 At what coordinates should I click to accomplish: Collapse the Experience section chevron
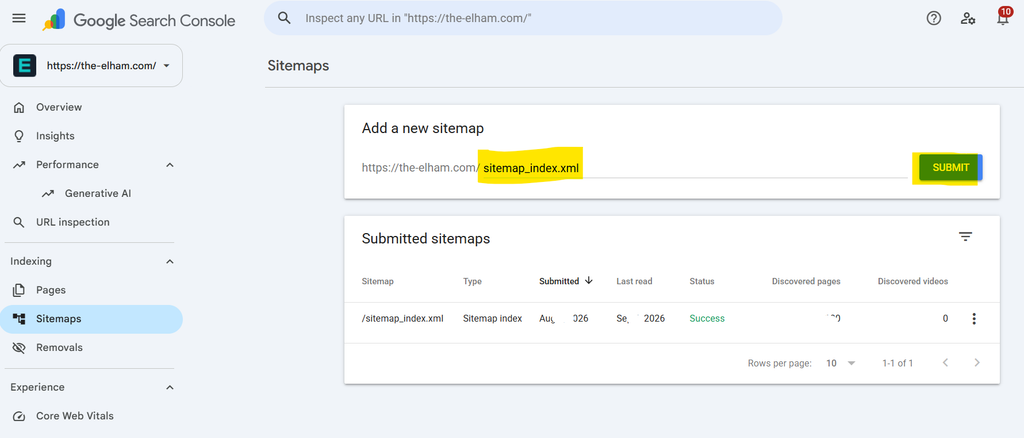pyautogui.click(x=170, y=388)
